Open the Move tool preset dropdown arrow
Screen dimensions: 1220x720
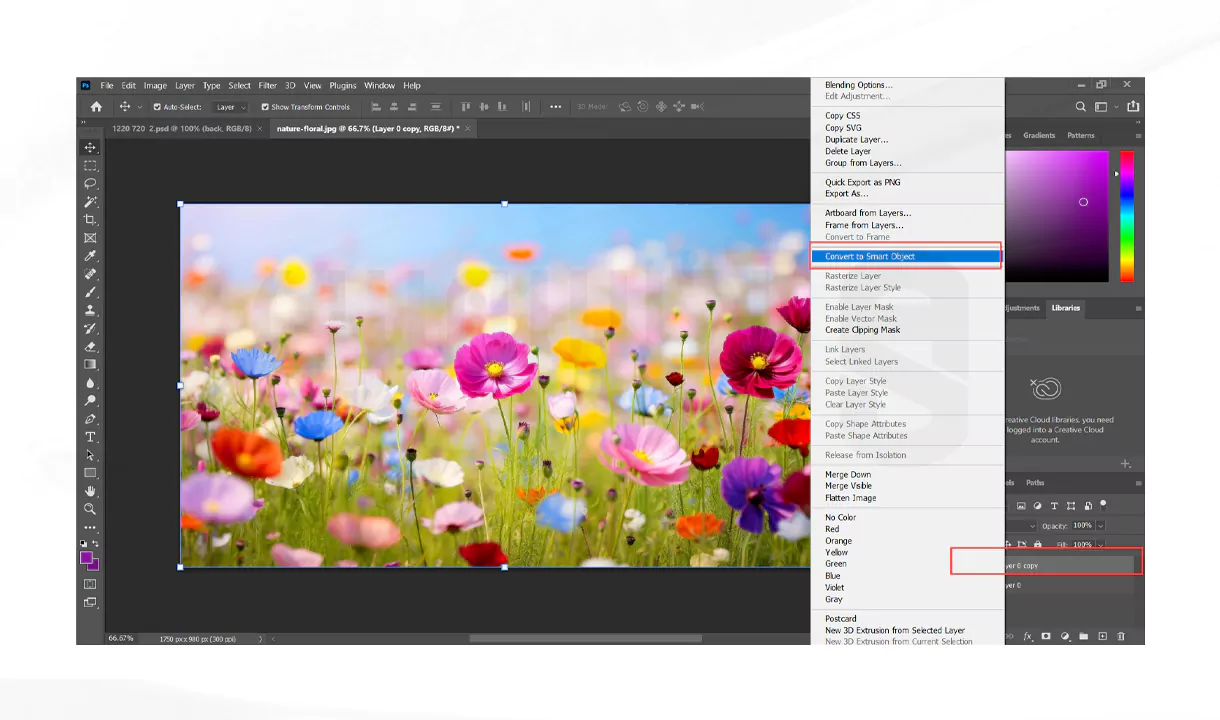coord(140,107)
